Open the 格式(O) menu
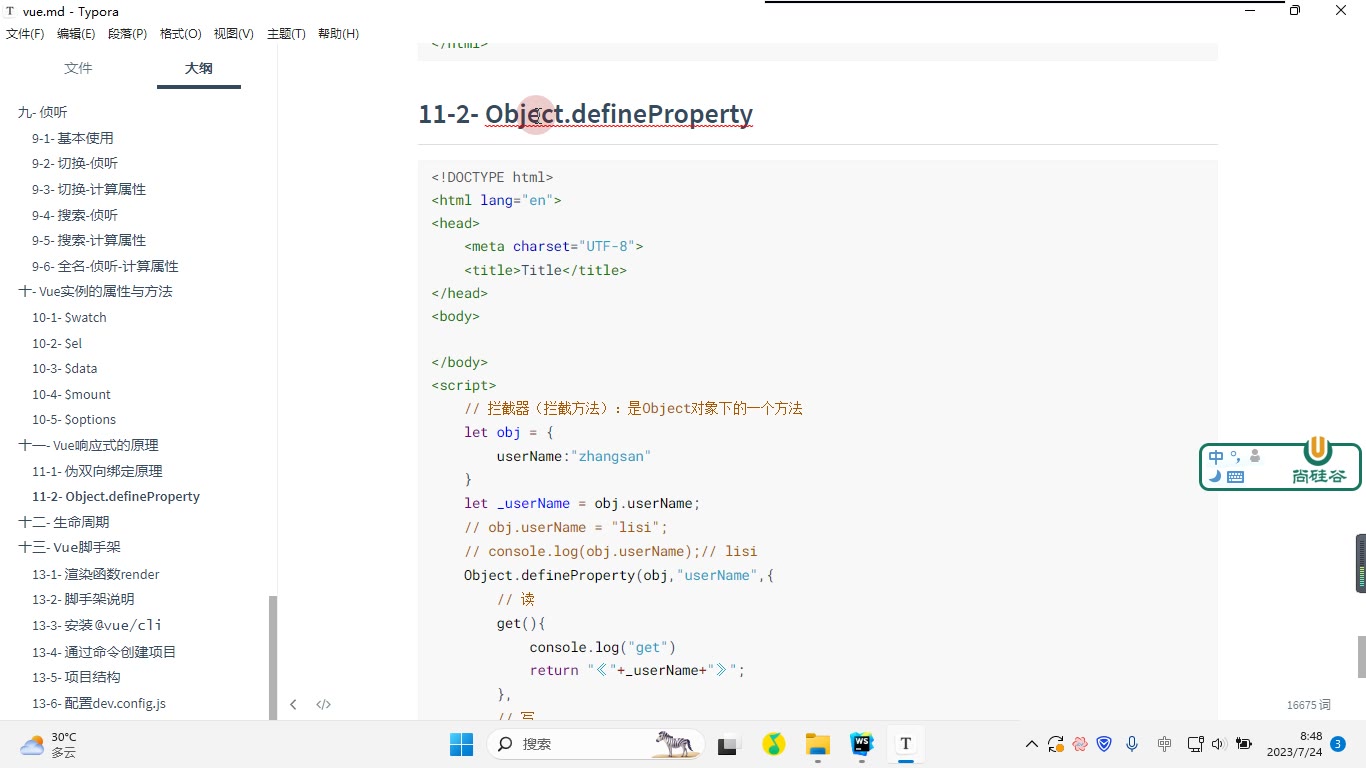Viewport: 1366px width, 768px height. (181, 34)
